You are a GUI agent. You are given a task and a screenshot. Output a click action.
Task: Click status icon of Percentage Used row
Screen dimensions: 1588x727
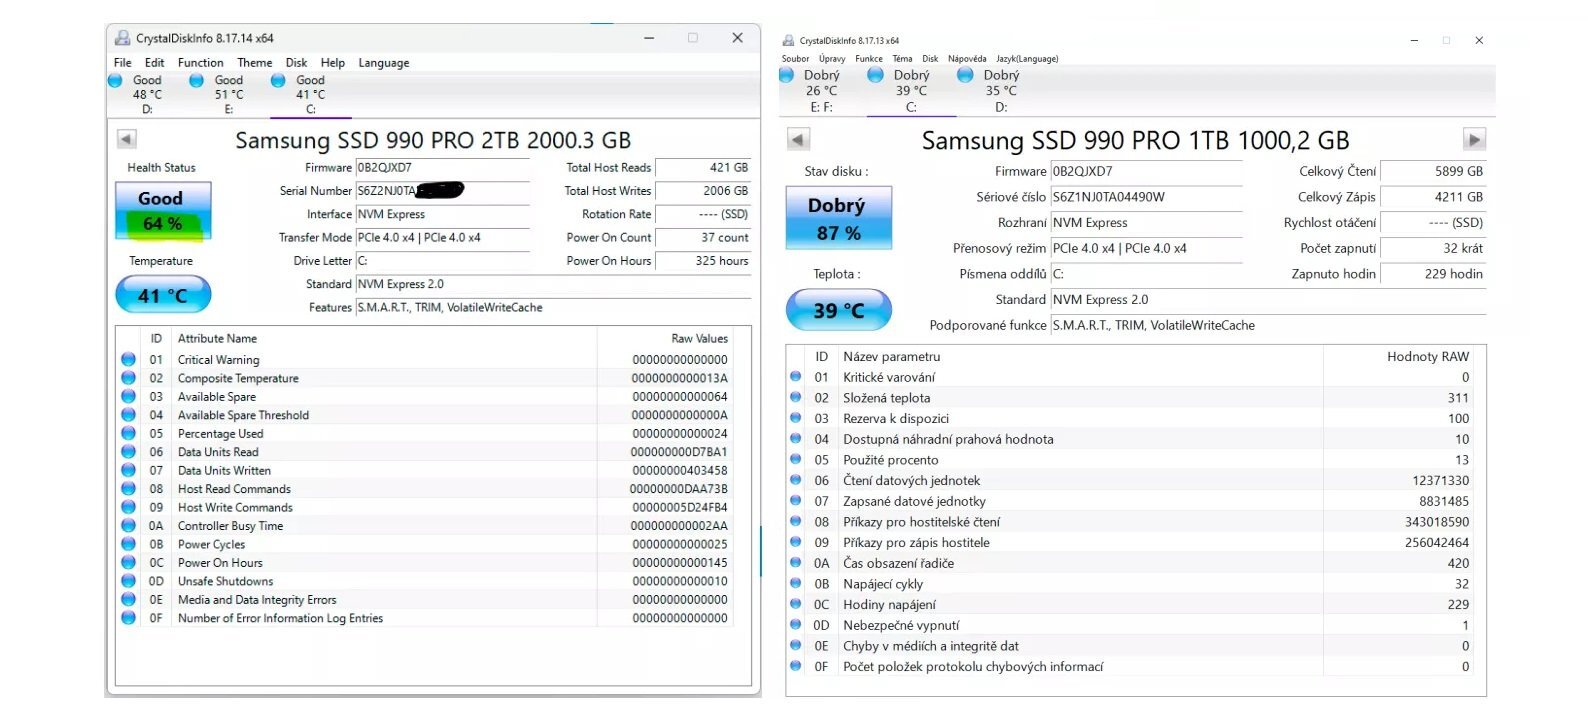point(128,433)
